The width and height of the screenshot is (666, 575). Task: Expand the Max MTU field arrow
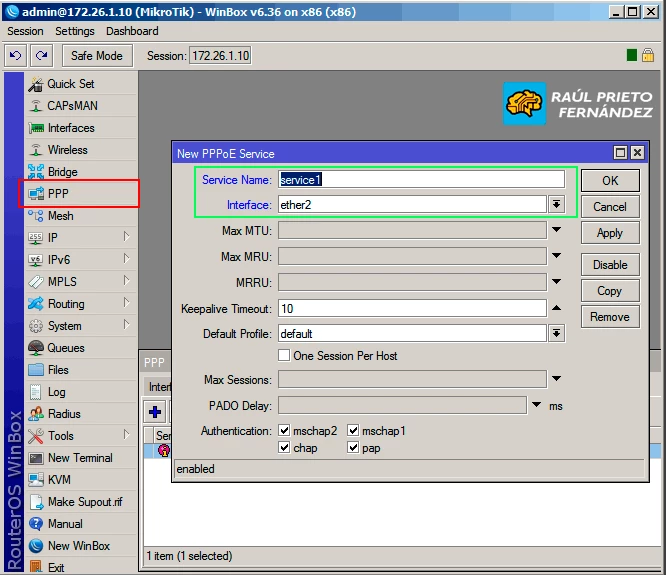tap(556, 230)
